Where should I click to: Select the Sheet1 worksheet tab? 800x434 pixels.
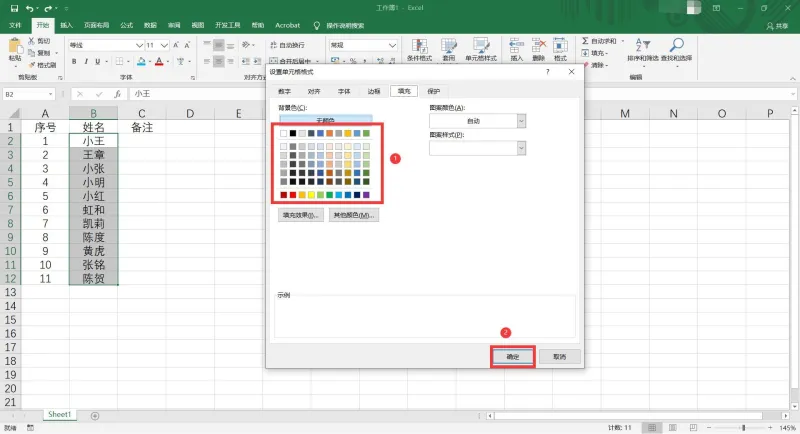click(x=60, y=415)
